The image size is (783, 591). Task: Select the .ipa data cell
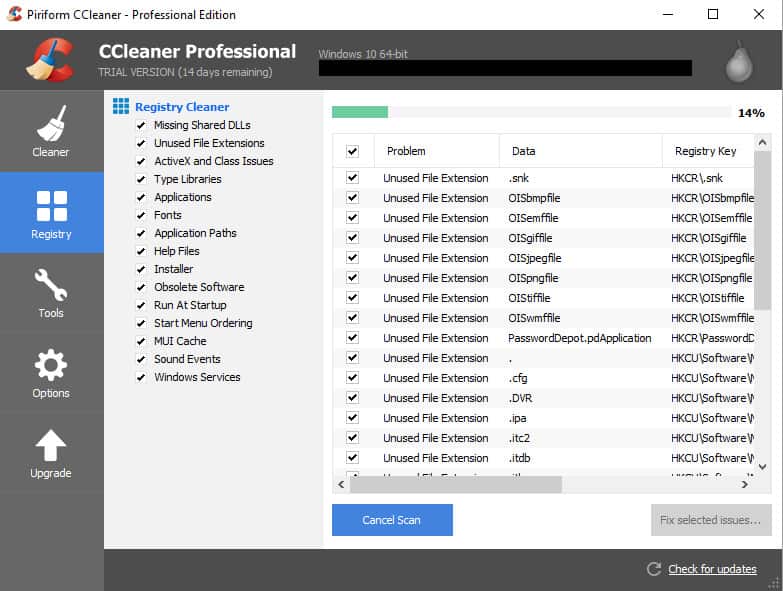[517, 418]
